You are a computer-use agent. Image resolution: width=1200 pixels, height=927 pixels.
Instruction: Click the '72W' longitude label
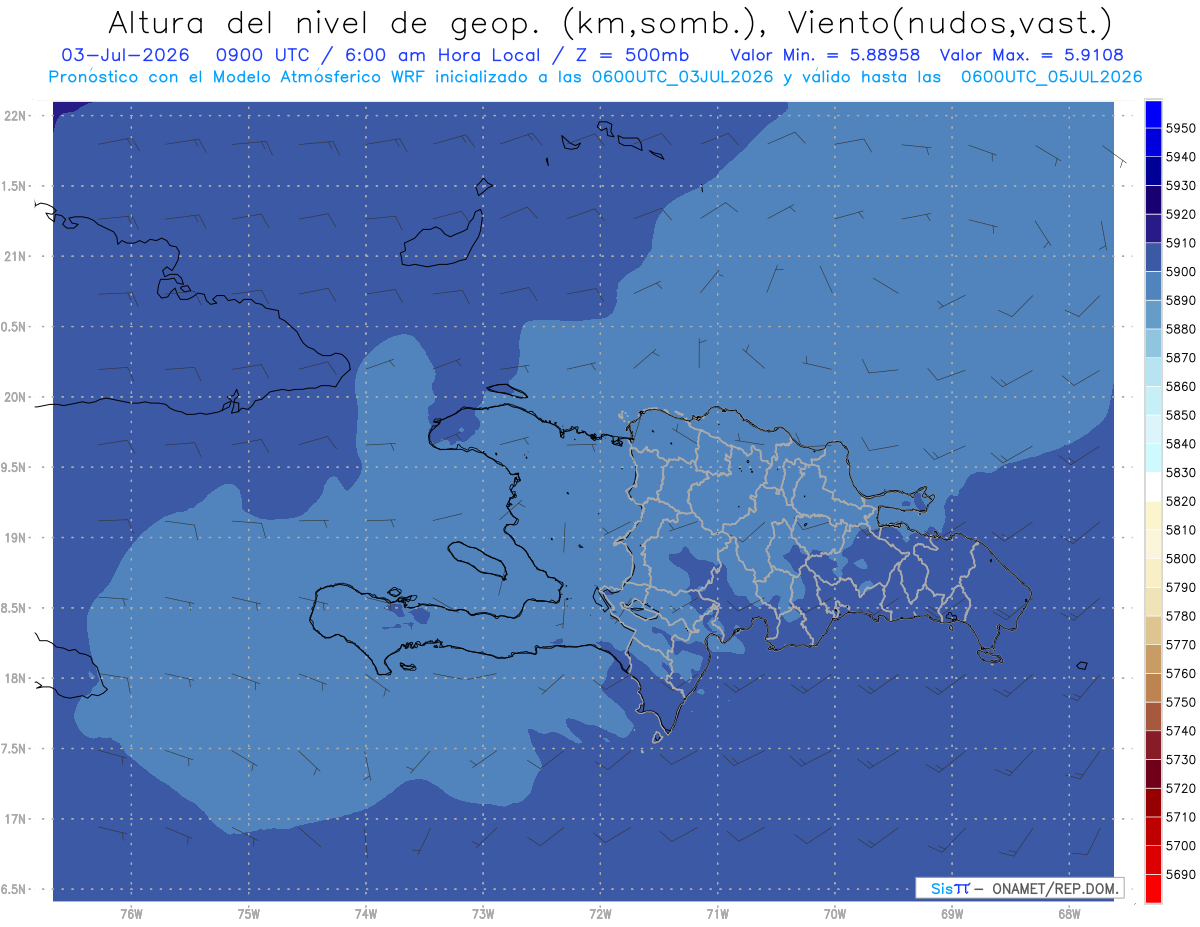(x=600, y=914)
